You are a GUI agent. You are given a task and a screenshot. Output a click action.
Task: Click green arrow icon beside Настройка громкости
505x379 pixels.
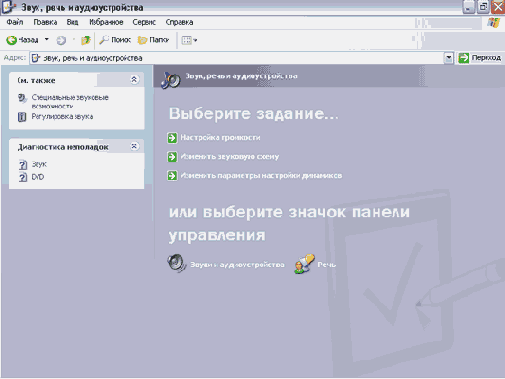click(x=172, y=138)
